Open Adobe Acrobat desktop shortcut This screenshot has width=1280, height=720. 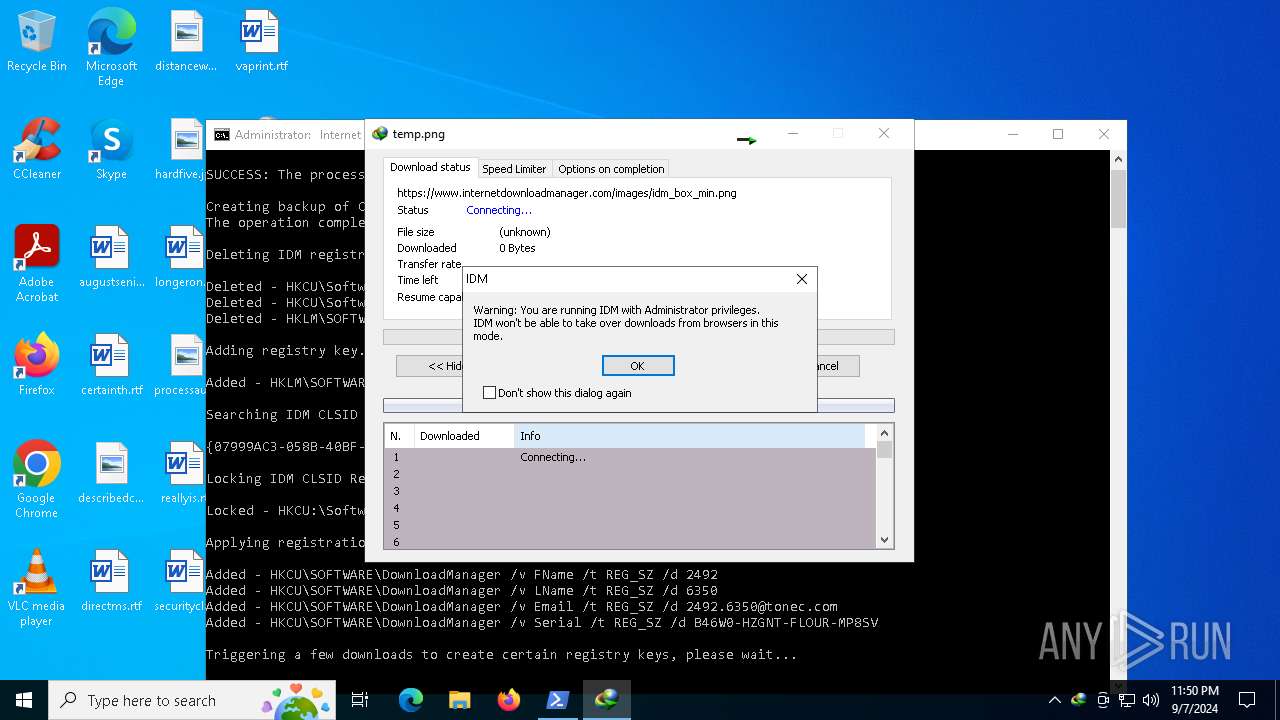point(37,264)
